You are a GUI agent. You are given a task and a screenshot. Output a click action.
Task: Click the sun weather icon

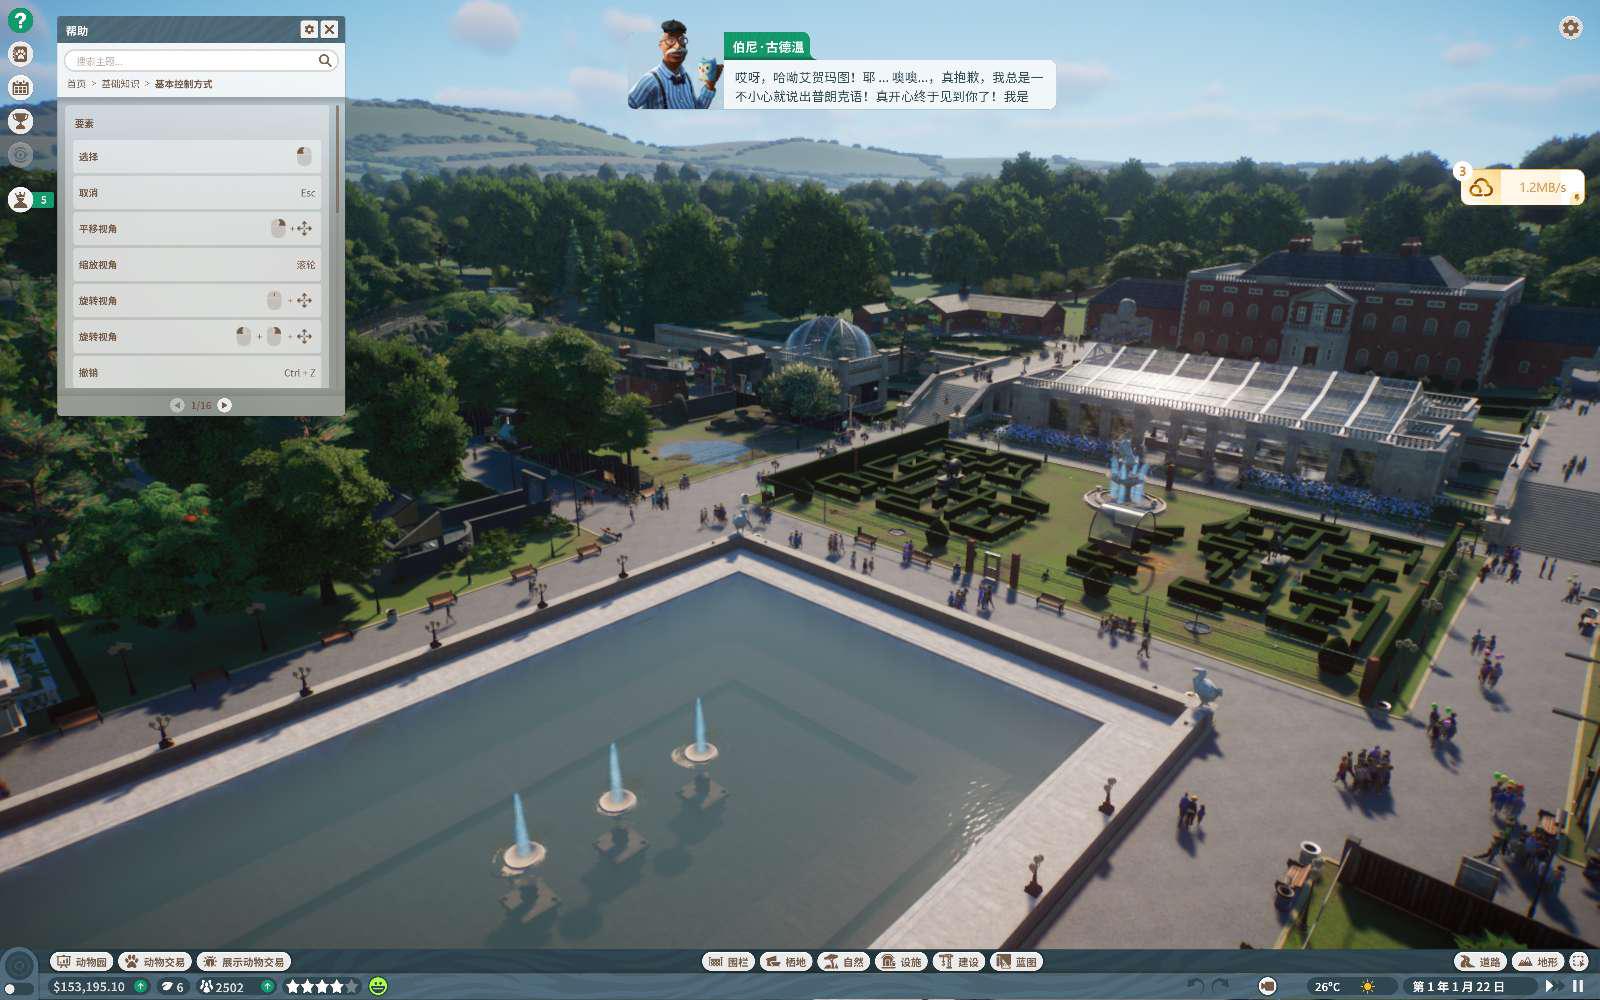coord(1367,987)
